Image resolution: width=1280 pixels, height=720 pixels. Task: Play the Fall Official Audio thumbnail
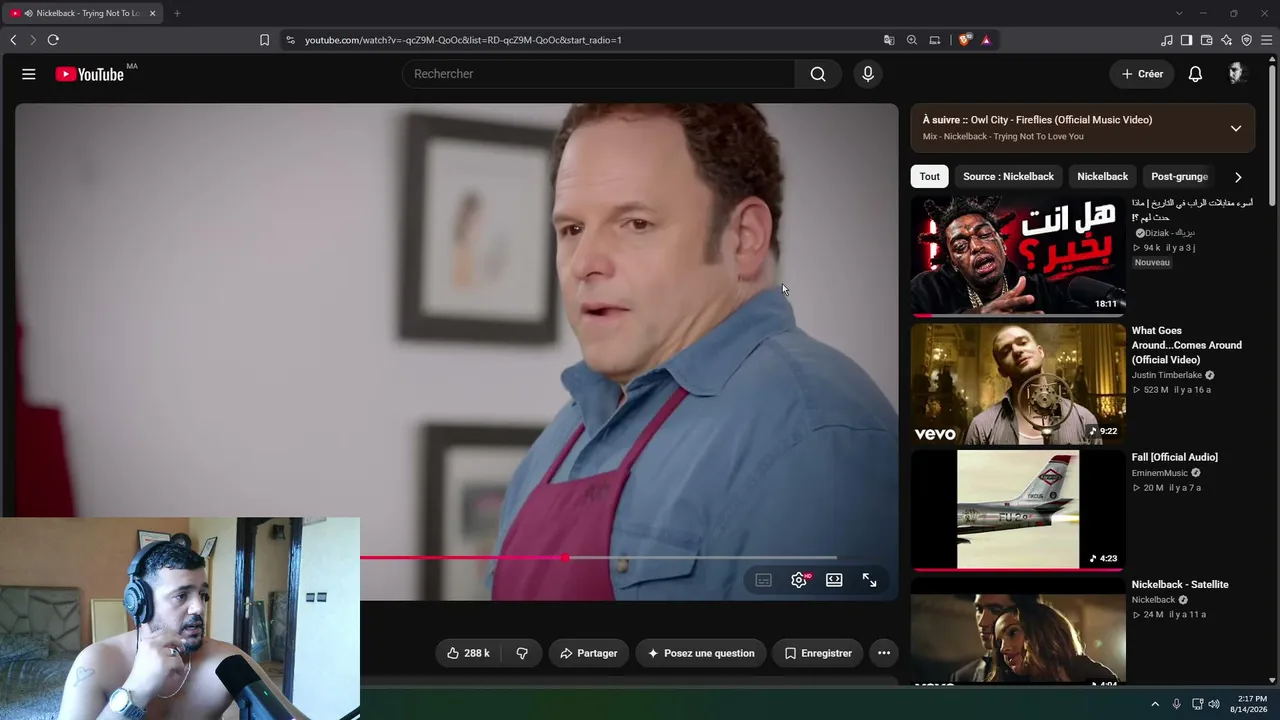pyautogui.click(x=1018, y=510)
